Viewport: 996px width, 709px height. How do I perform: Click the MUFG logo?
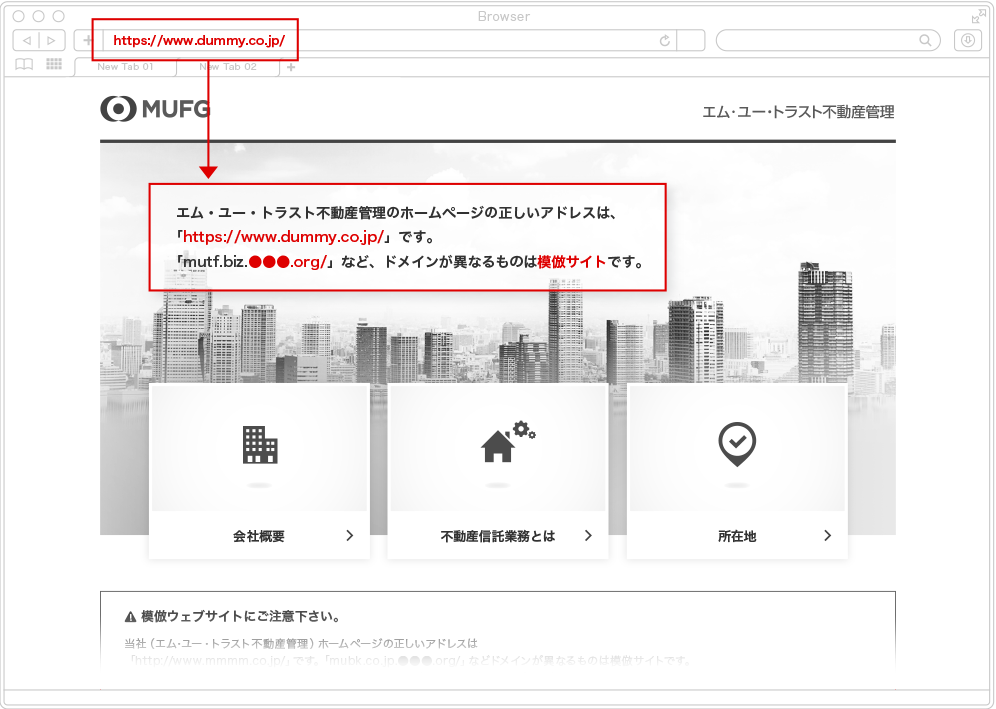(155, 109)
